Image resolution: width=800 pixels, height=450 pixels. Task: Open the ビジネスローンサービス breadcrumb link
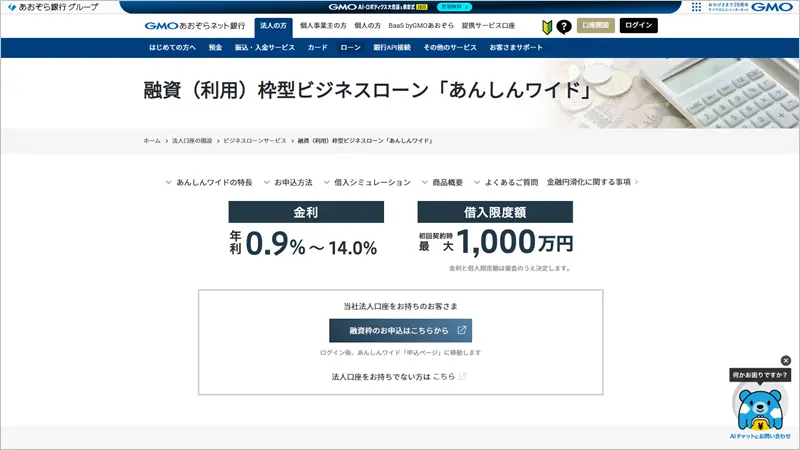click(254, 141)
